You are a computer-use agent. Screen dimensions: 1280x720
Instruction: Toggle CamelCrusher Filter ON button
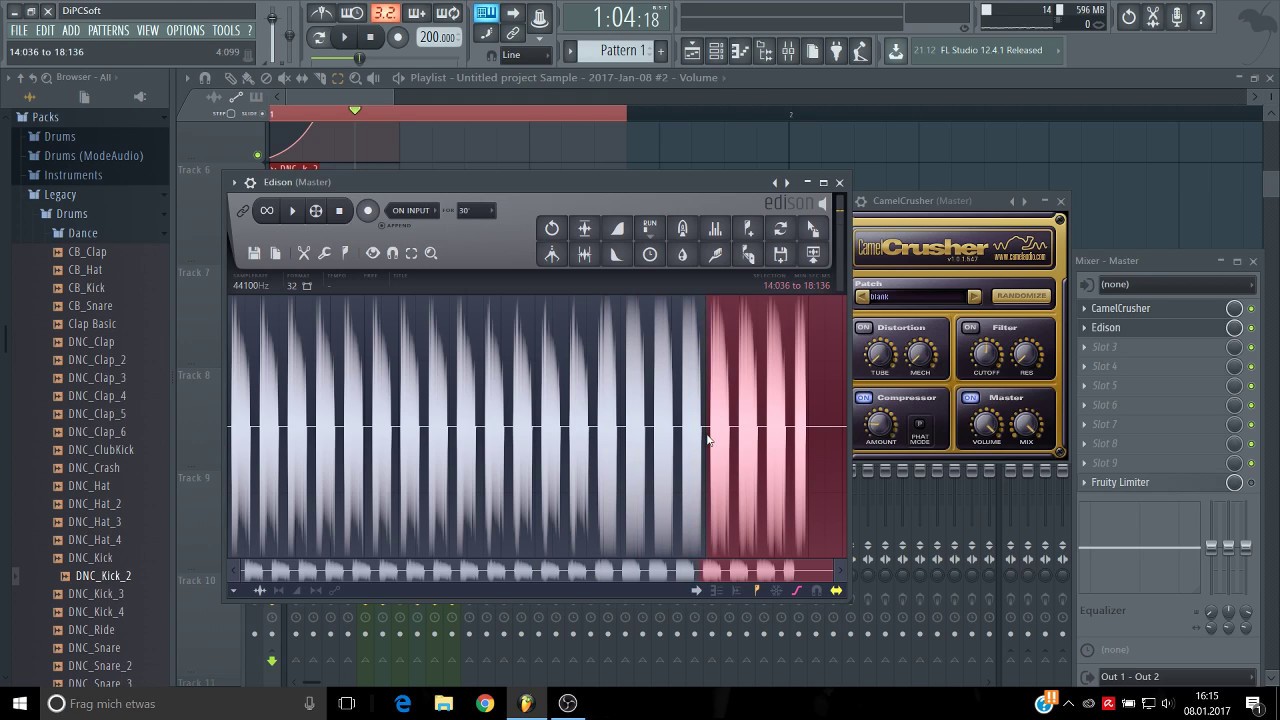coord(970,328)
